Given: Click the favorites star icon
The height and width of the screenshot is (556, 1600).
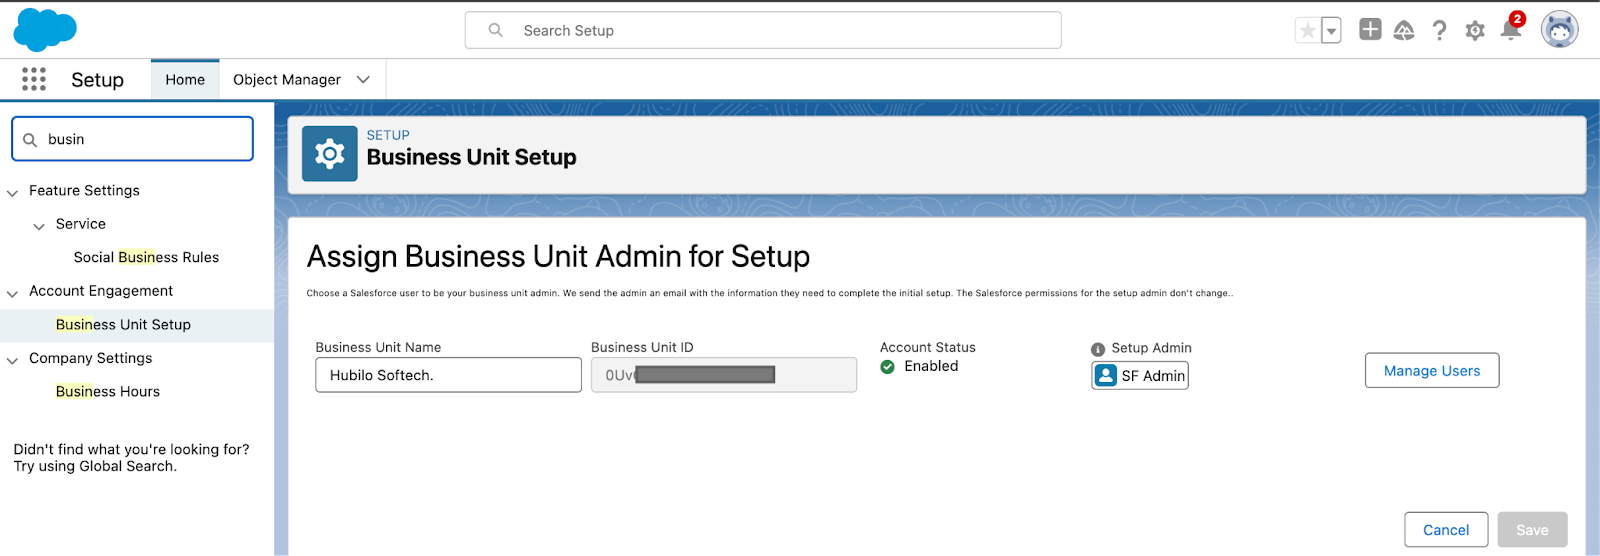Looking at the screenshot, I should point(1307,31).
